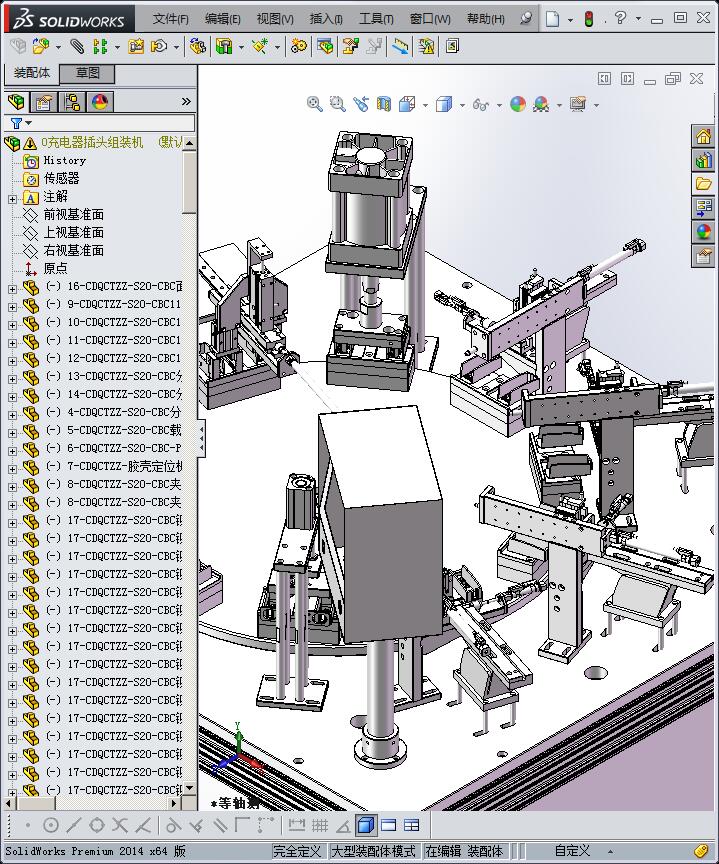Open Design Library in the task pane
Screen dimensions: 719x864
(703, 160)
